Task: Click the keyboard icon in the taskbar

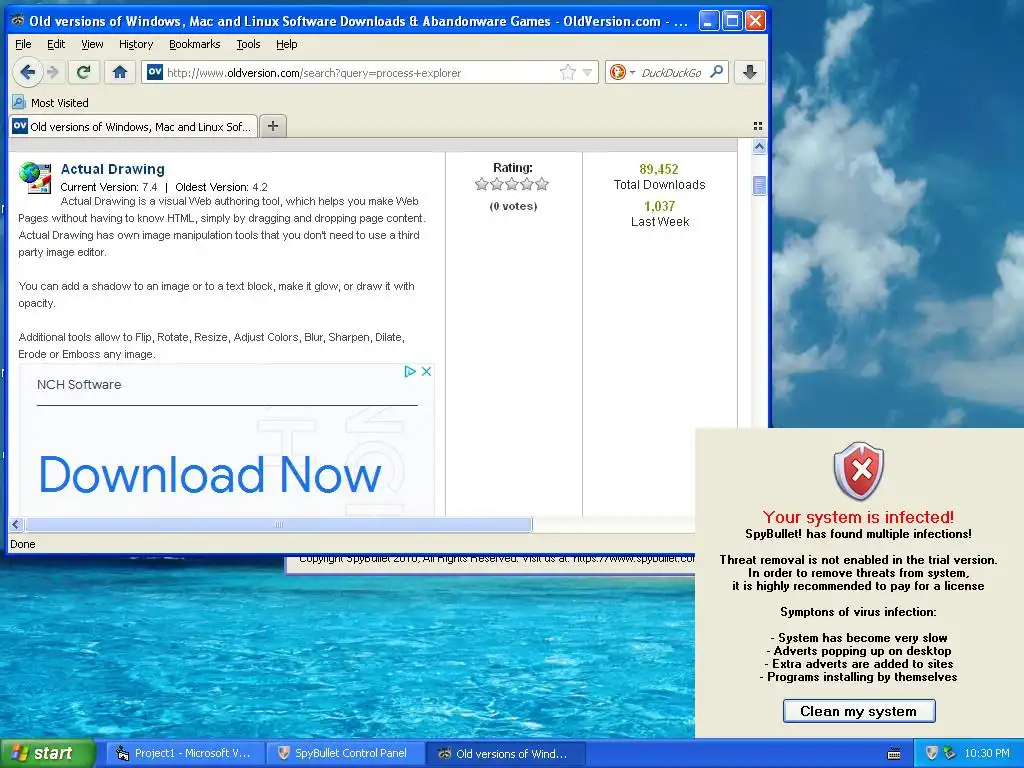Action: [894, 754]
